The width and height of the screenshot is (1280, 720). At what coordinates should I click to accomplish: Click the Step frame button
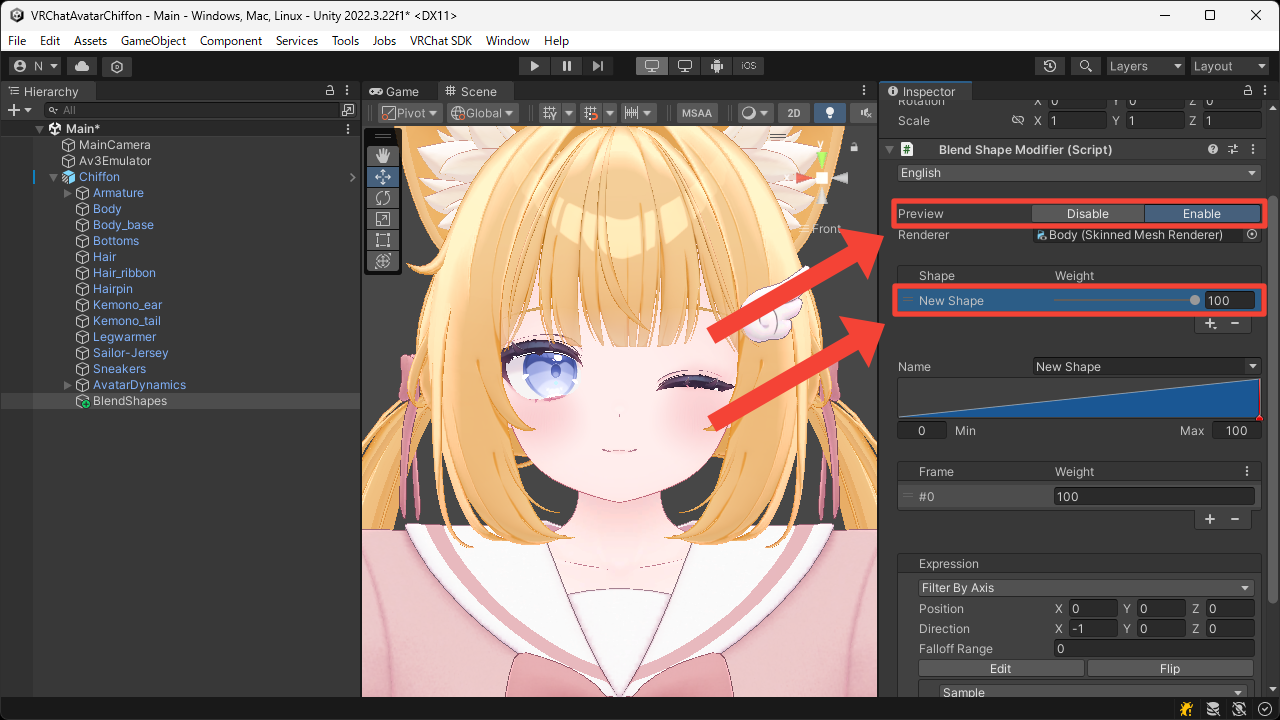tap(598, 66)
